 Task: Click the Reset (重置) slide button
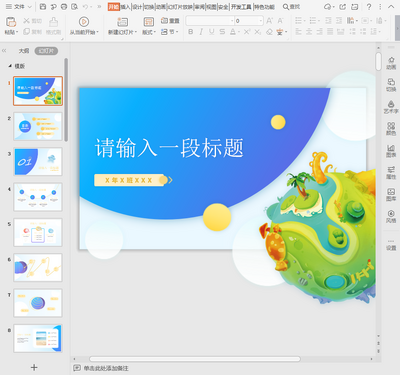tap(170, 21)
